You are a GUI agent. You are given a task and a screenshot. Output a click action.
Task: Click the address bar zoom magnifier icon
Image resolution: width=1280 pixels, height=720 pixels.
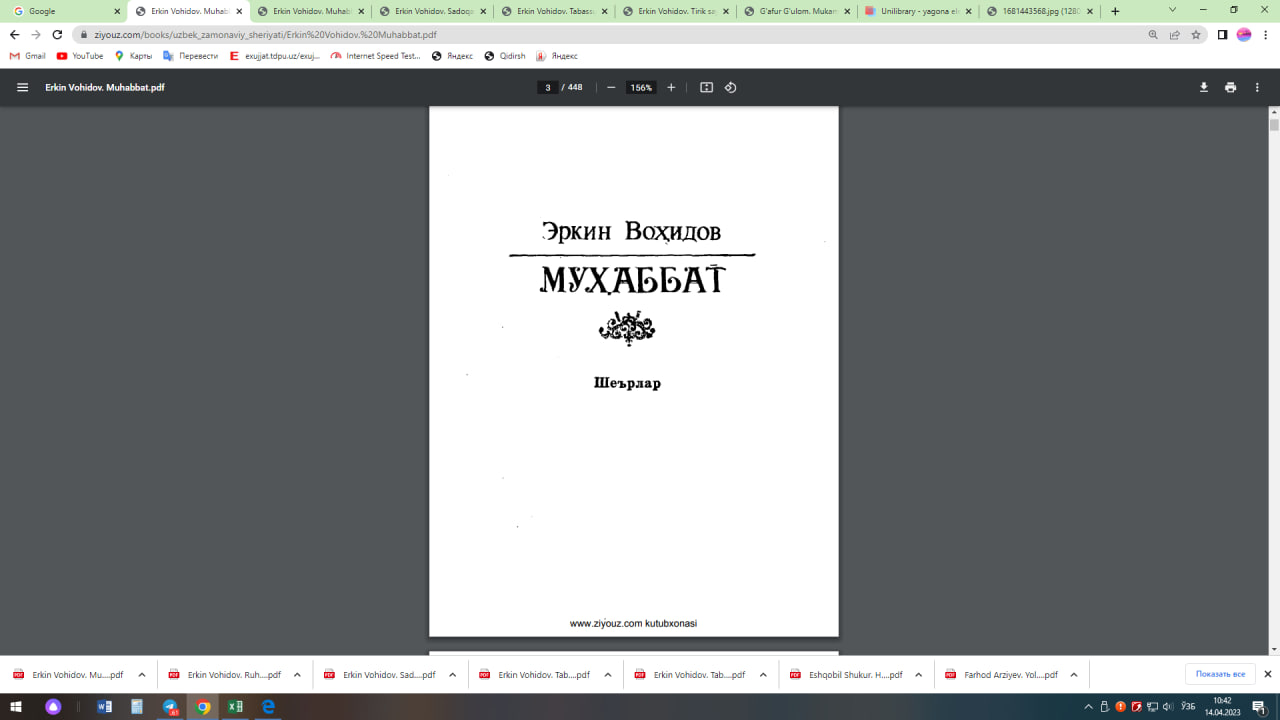pos(1153,34)
